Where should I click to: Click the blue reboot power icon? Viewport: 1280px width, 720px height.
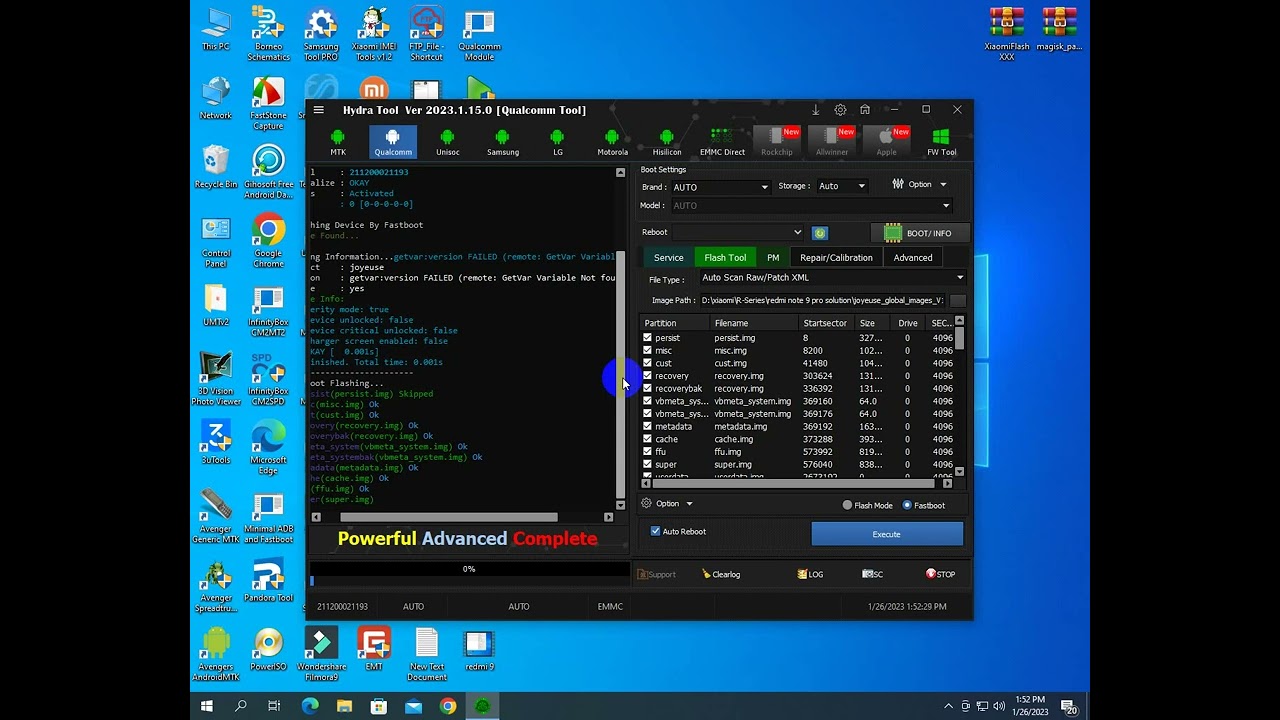tap(820, 233)
